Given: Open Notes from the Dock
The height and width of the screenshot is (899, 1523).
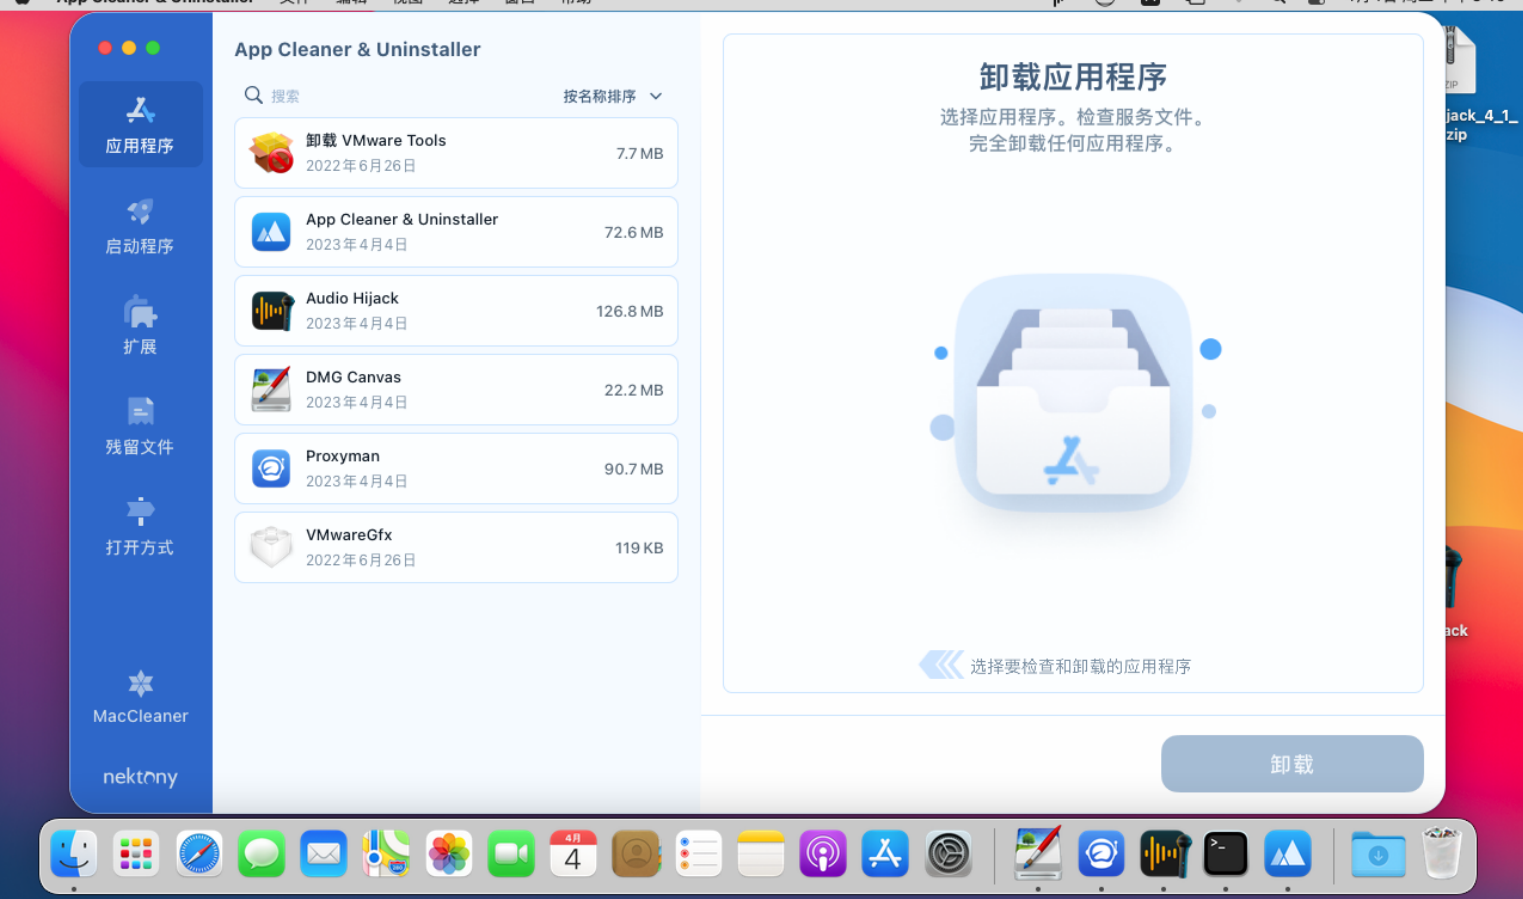Looking at the screenshot, I should (x=761, y=854).
